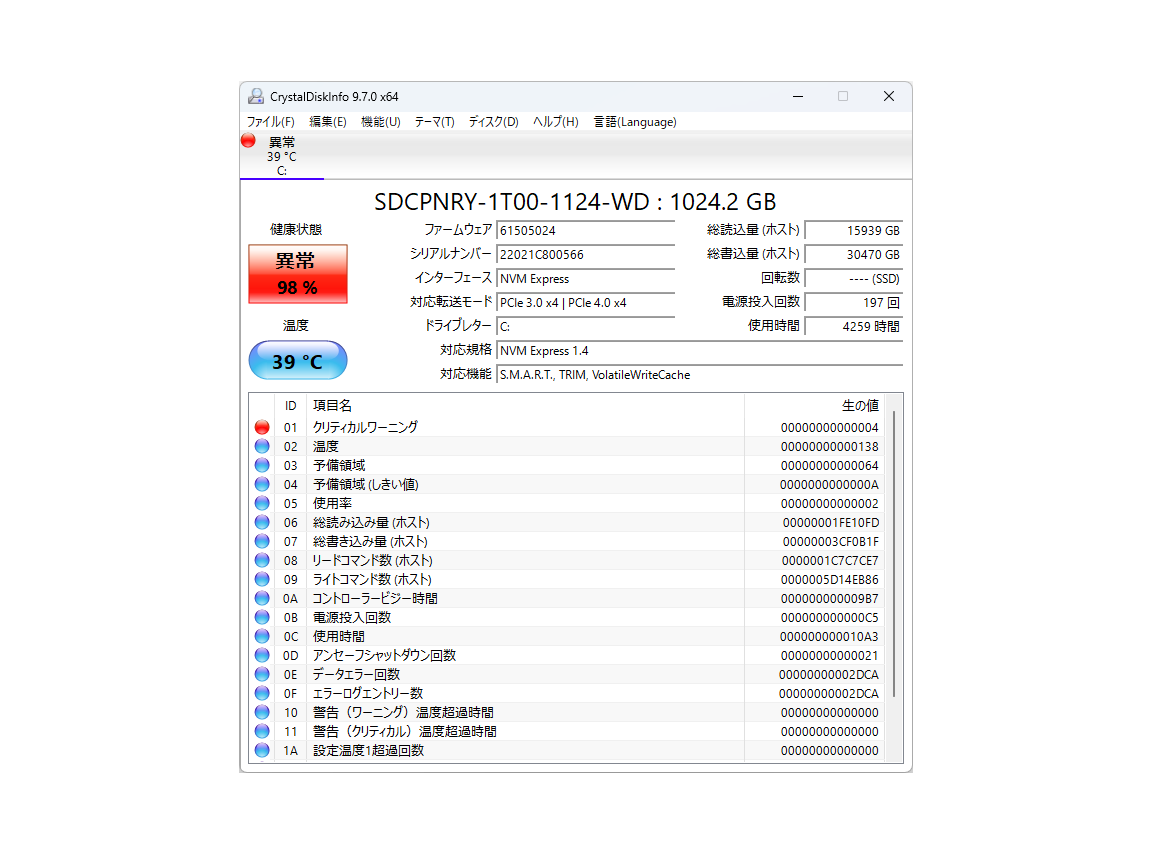Open the 言語(Language) menu

[x=635, y=121]
